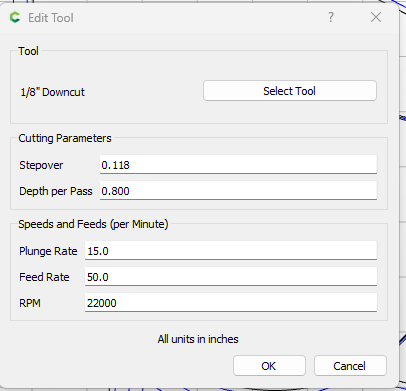Click into the Stepover field
This screenshot has height=391, width=406.
[x=238, y=165]
